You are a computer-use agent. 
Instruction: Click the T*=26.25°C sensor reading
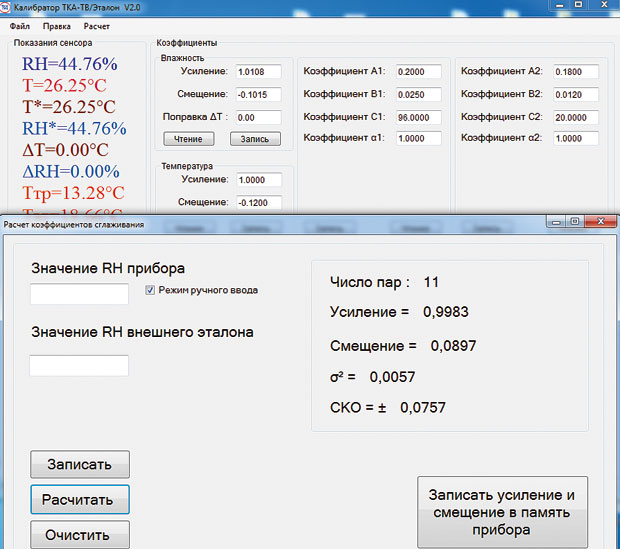69,107
